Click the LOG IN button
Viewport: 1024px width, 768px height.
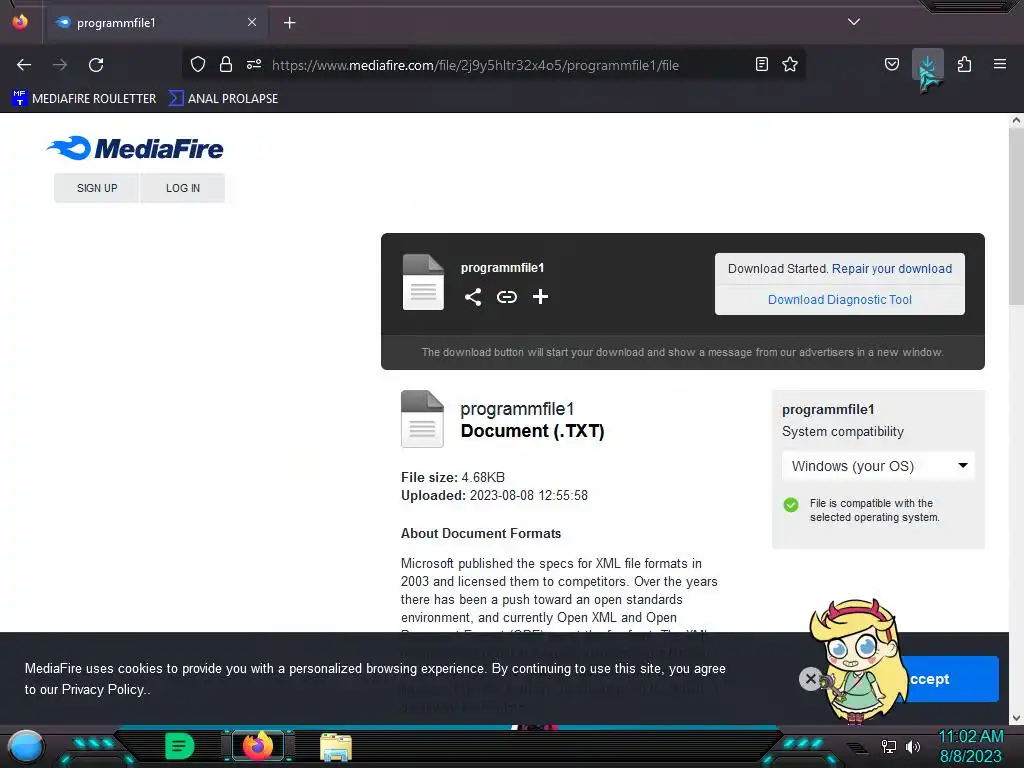coord(183,188)
